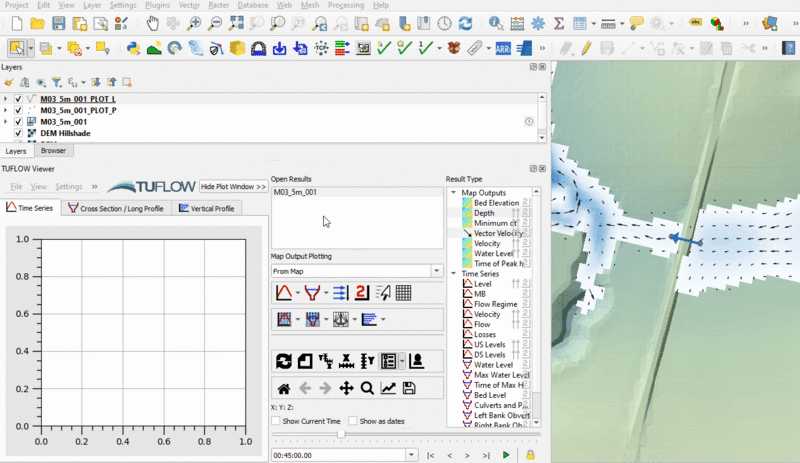Uncheck the DEM Hillshade layer visibility
800x463 pixels.
click(x=18, y=132)
